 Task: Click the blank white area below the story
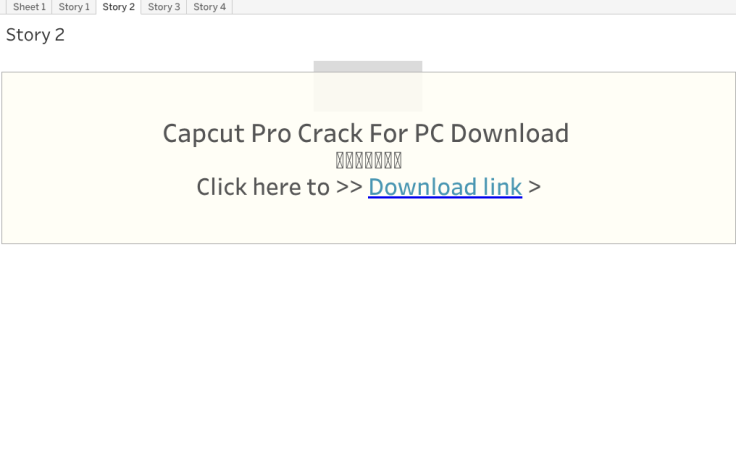tap(368, 350)
